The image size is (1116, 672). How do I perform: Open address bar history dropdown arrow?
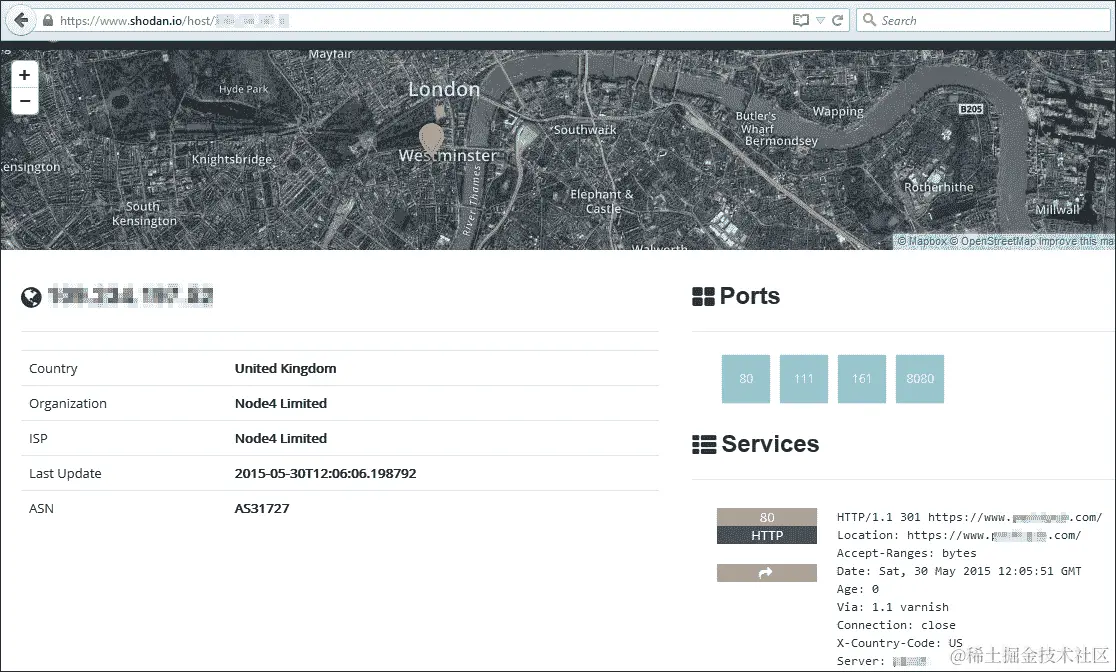820,21
